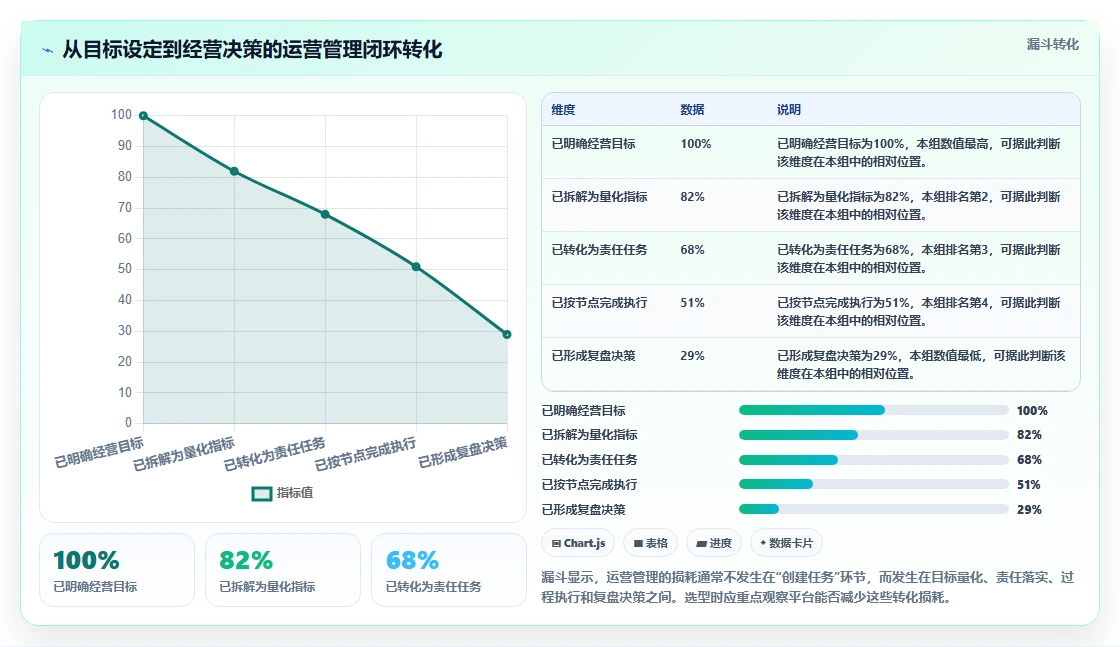Click progress list label 已按节点完成执行
This screenshot has height=647, width=1120.
tap(589, 484)
